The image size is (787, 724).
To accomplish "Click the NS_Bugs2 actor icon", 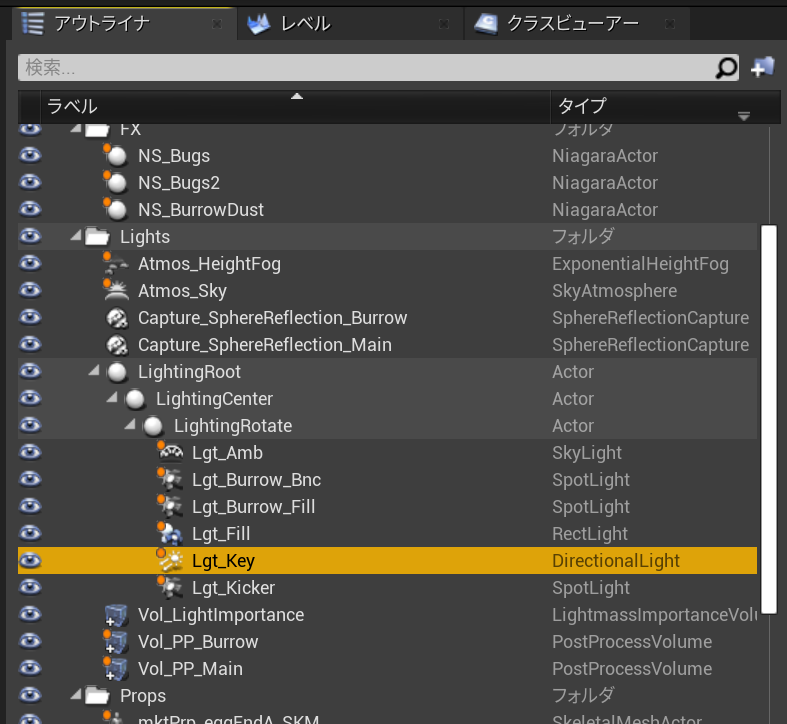I will (116, 183).
